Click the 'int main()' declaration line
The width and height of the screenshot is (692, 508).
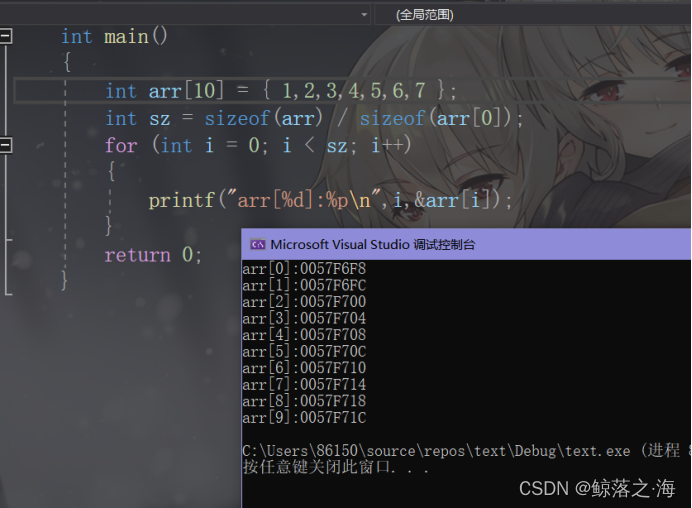click(x=114, y=36)
